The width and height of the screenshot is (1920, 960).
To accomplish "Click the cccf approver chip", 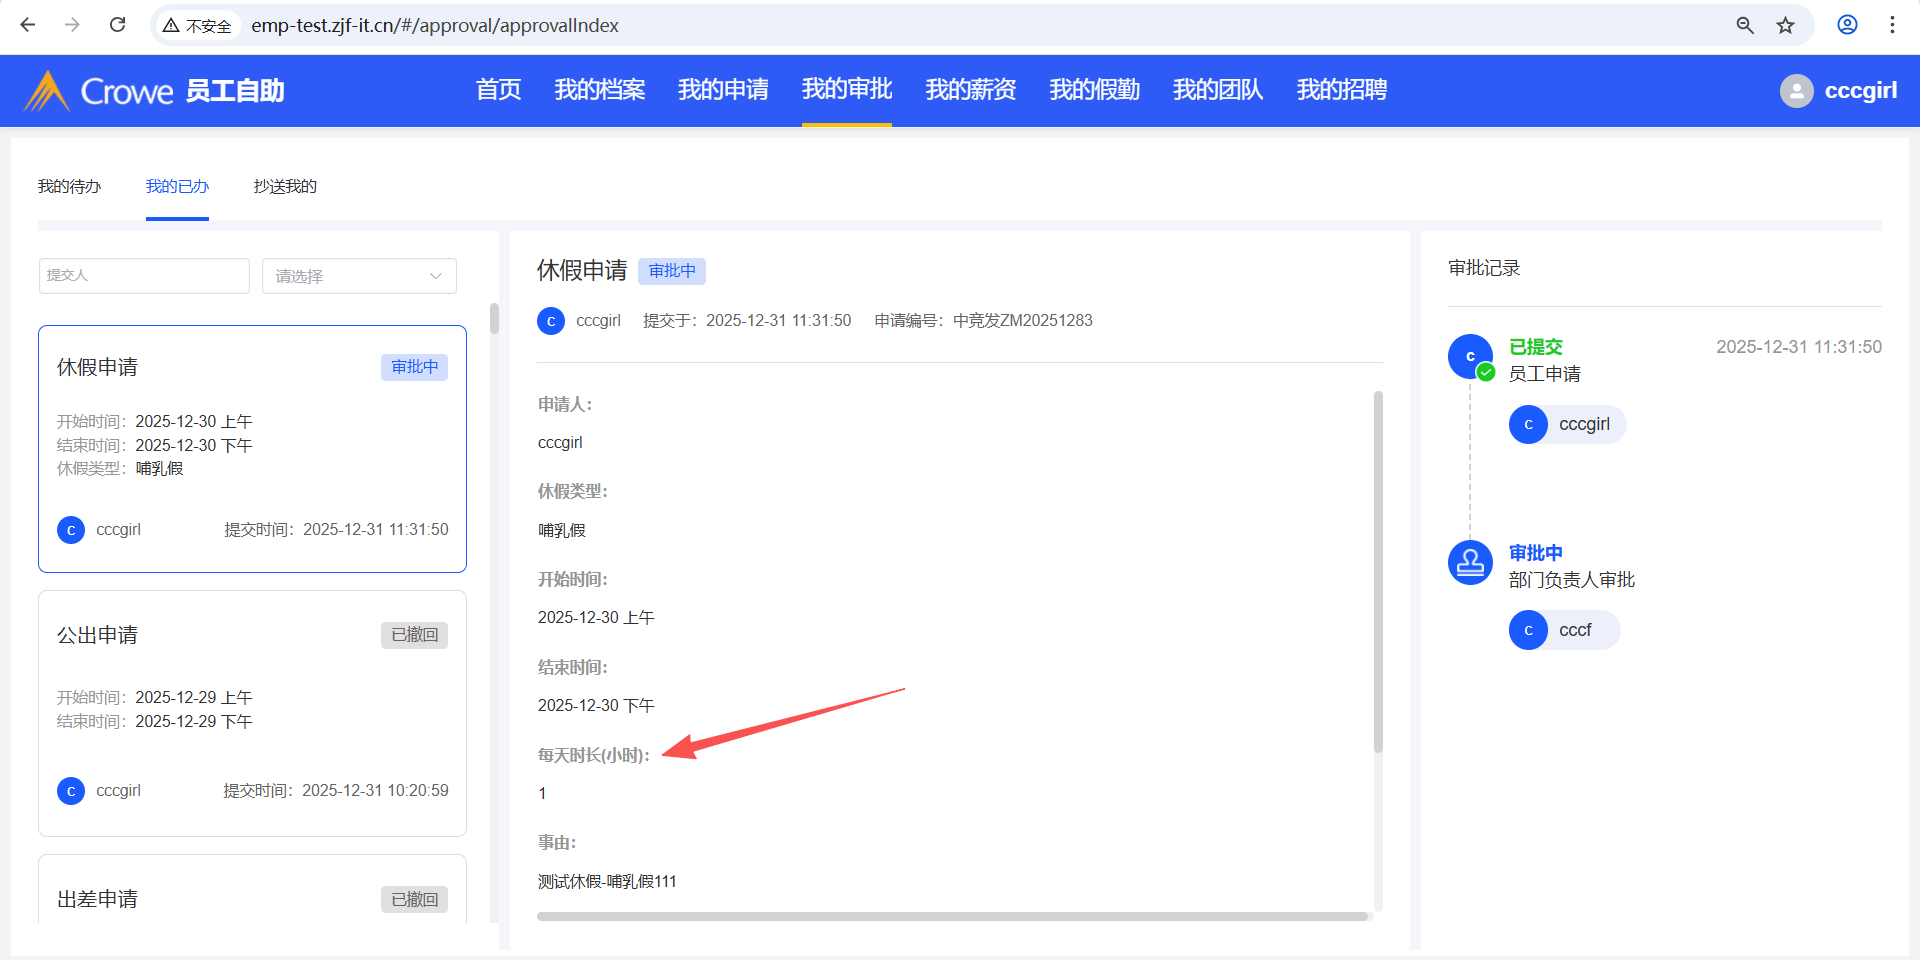I will [1564, 630].
